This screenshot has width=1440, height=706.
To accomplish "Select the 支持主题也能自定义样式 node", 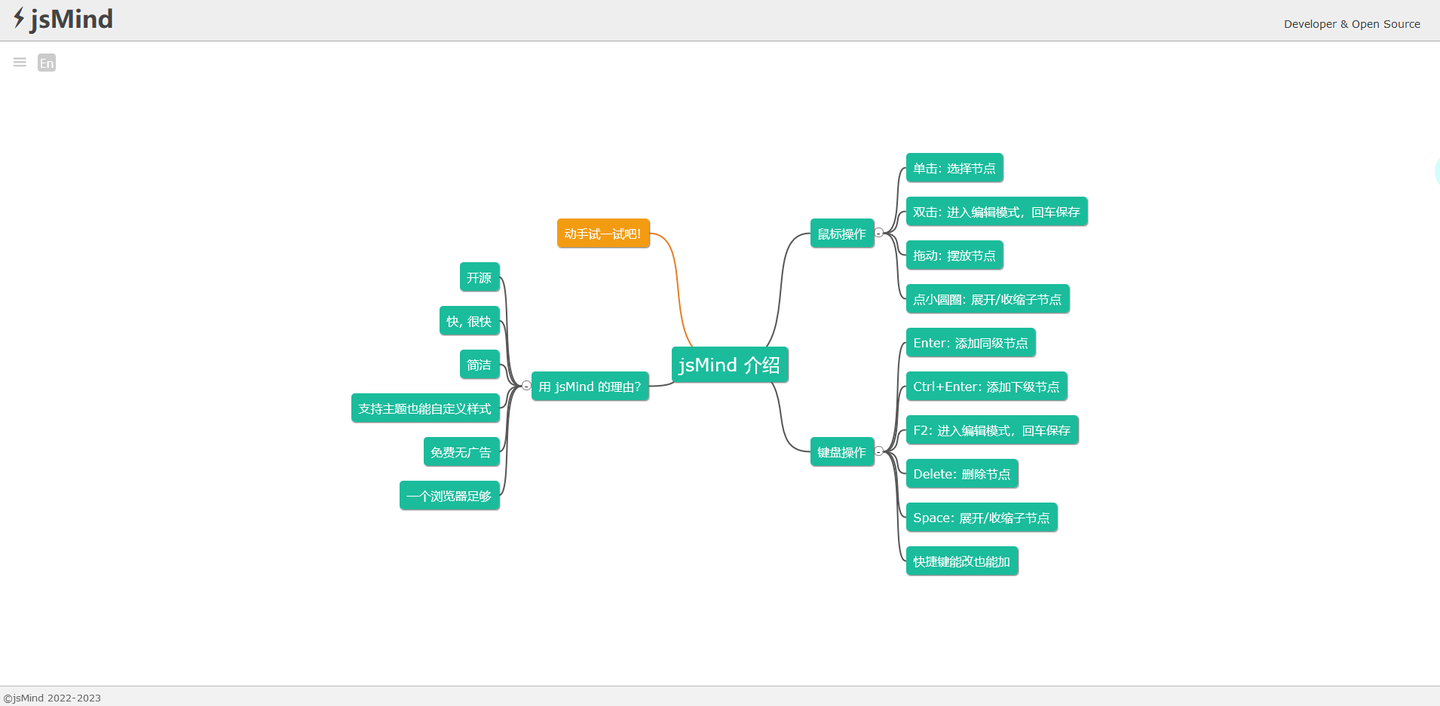I will (425, 409).
